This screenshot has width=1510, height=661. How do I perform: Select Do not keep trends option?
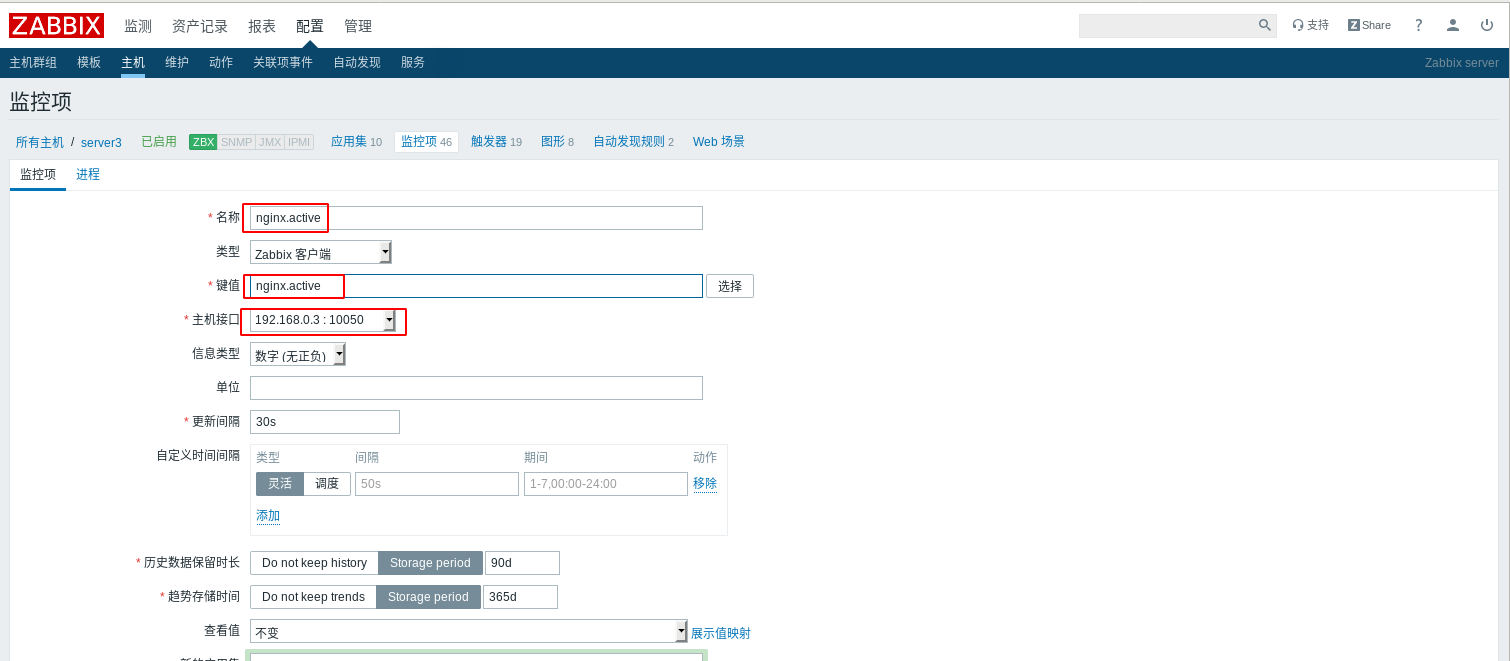[x=313, y=597]
